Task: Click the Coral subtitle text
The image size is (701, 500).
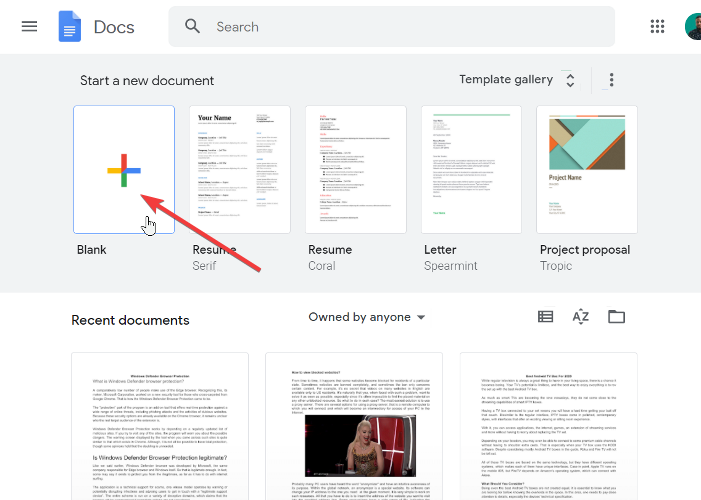Action: (321, 266)
